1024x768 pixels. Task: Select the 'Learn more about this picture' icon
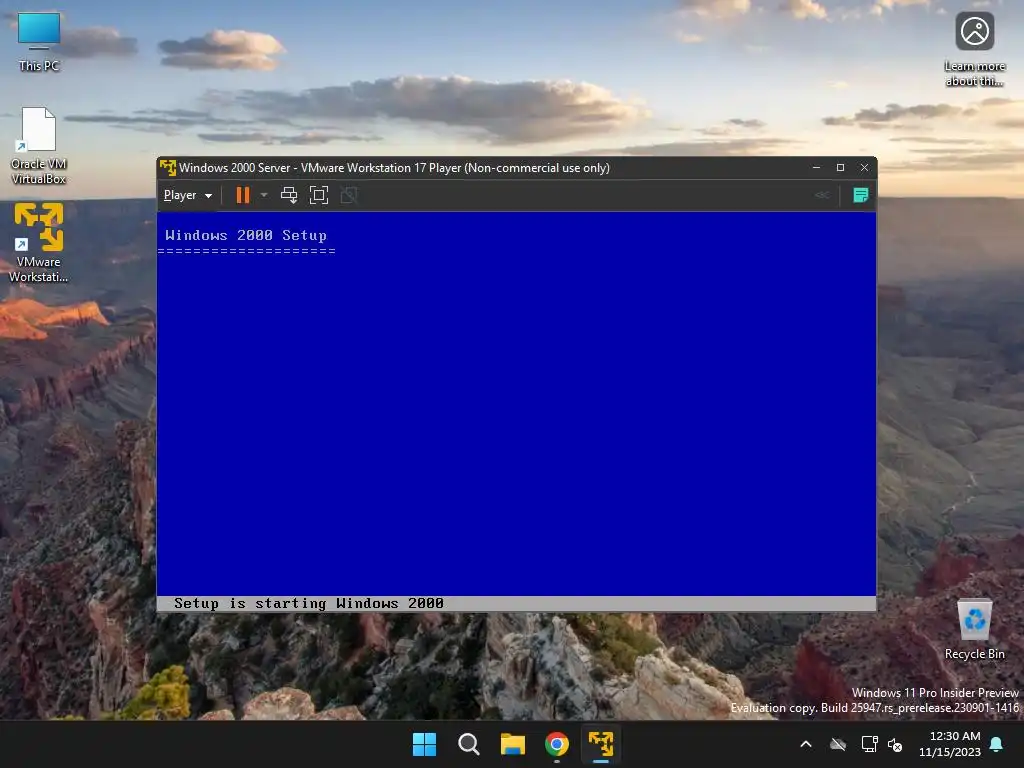[x=974, y=50]
